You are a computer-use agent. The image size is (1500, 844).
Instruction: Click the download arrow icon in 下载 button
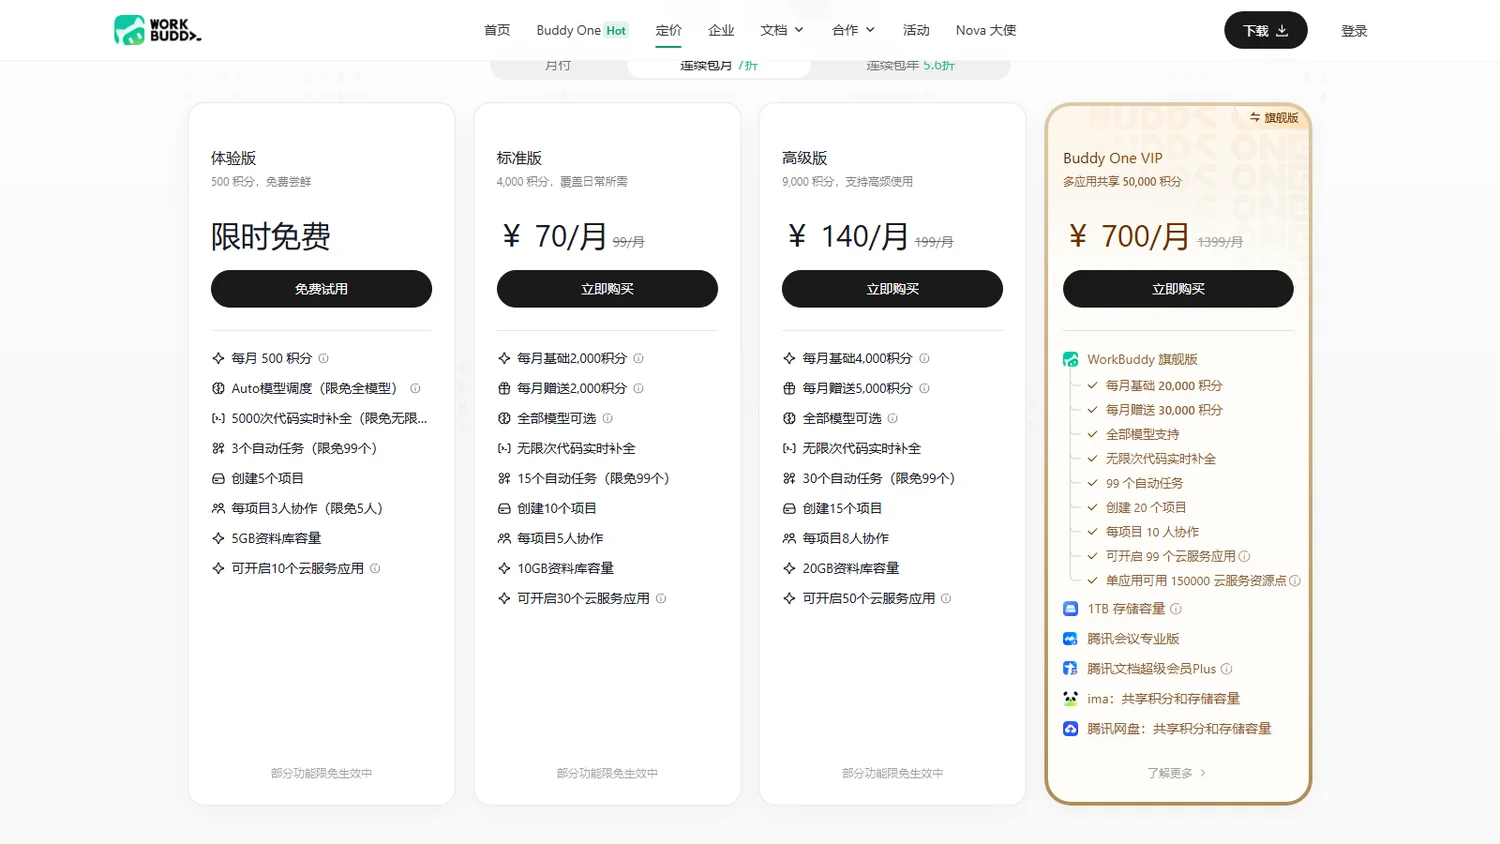click(1282, 31)
